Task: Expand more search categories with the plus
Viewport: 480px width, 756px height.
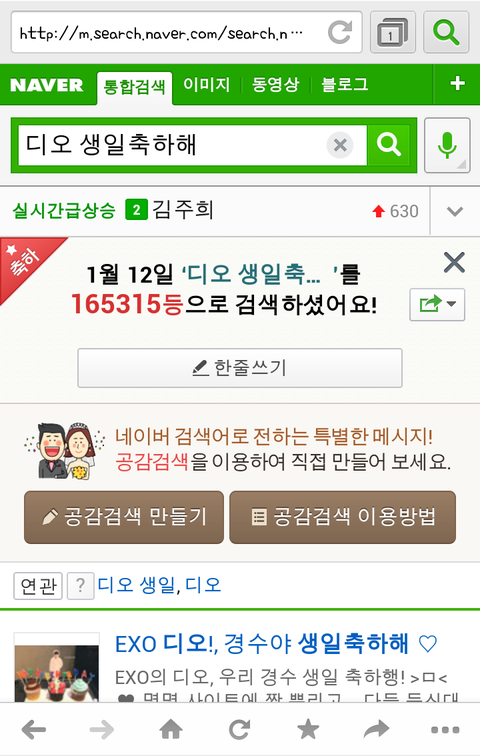Action: click(x=457, y=83)
